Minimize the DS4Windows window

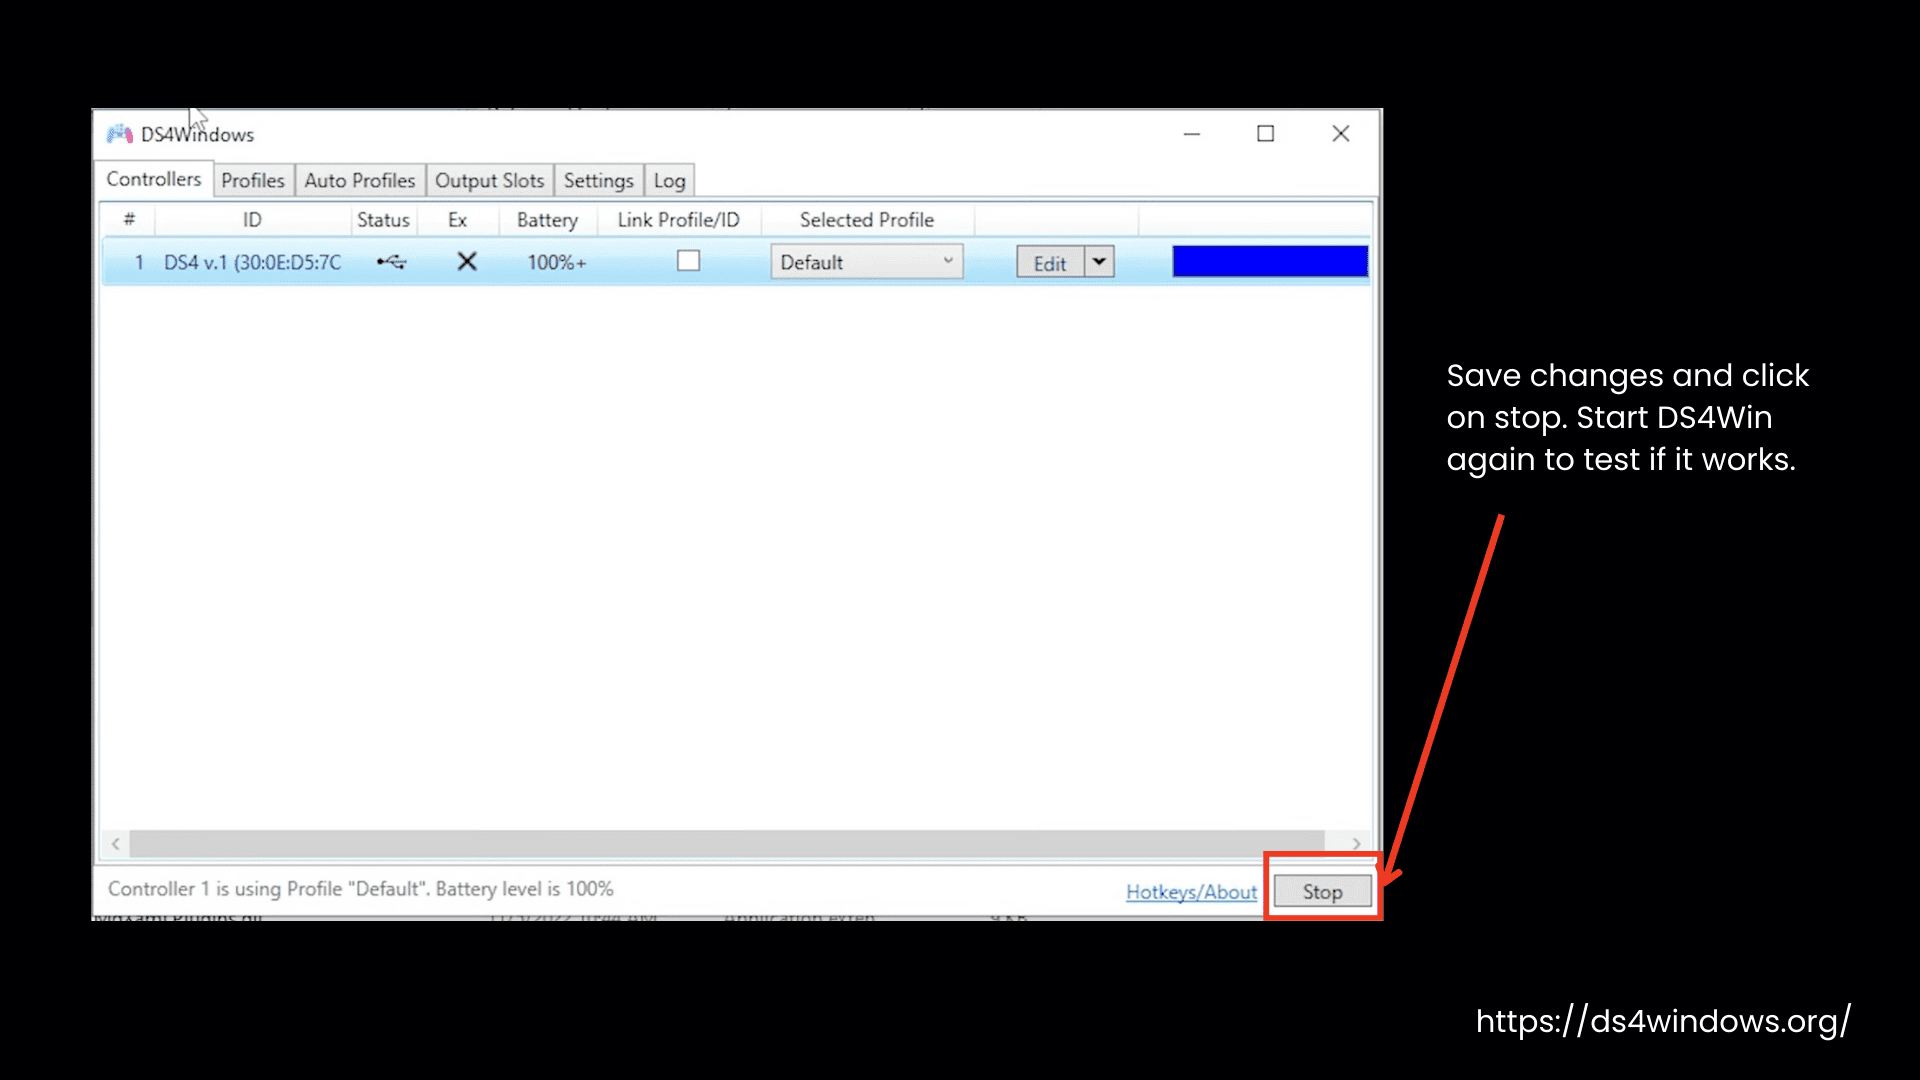pos(1192,134)
